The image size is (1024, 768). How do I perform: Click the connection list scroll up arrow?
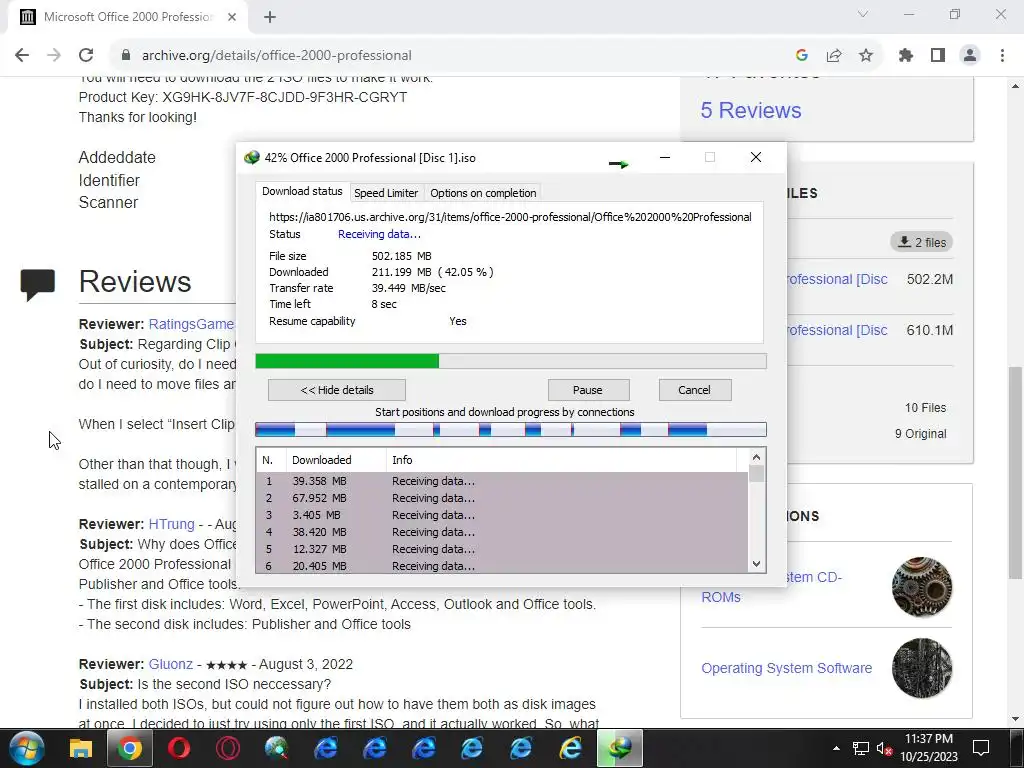[x=756, y=458]
